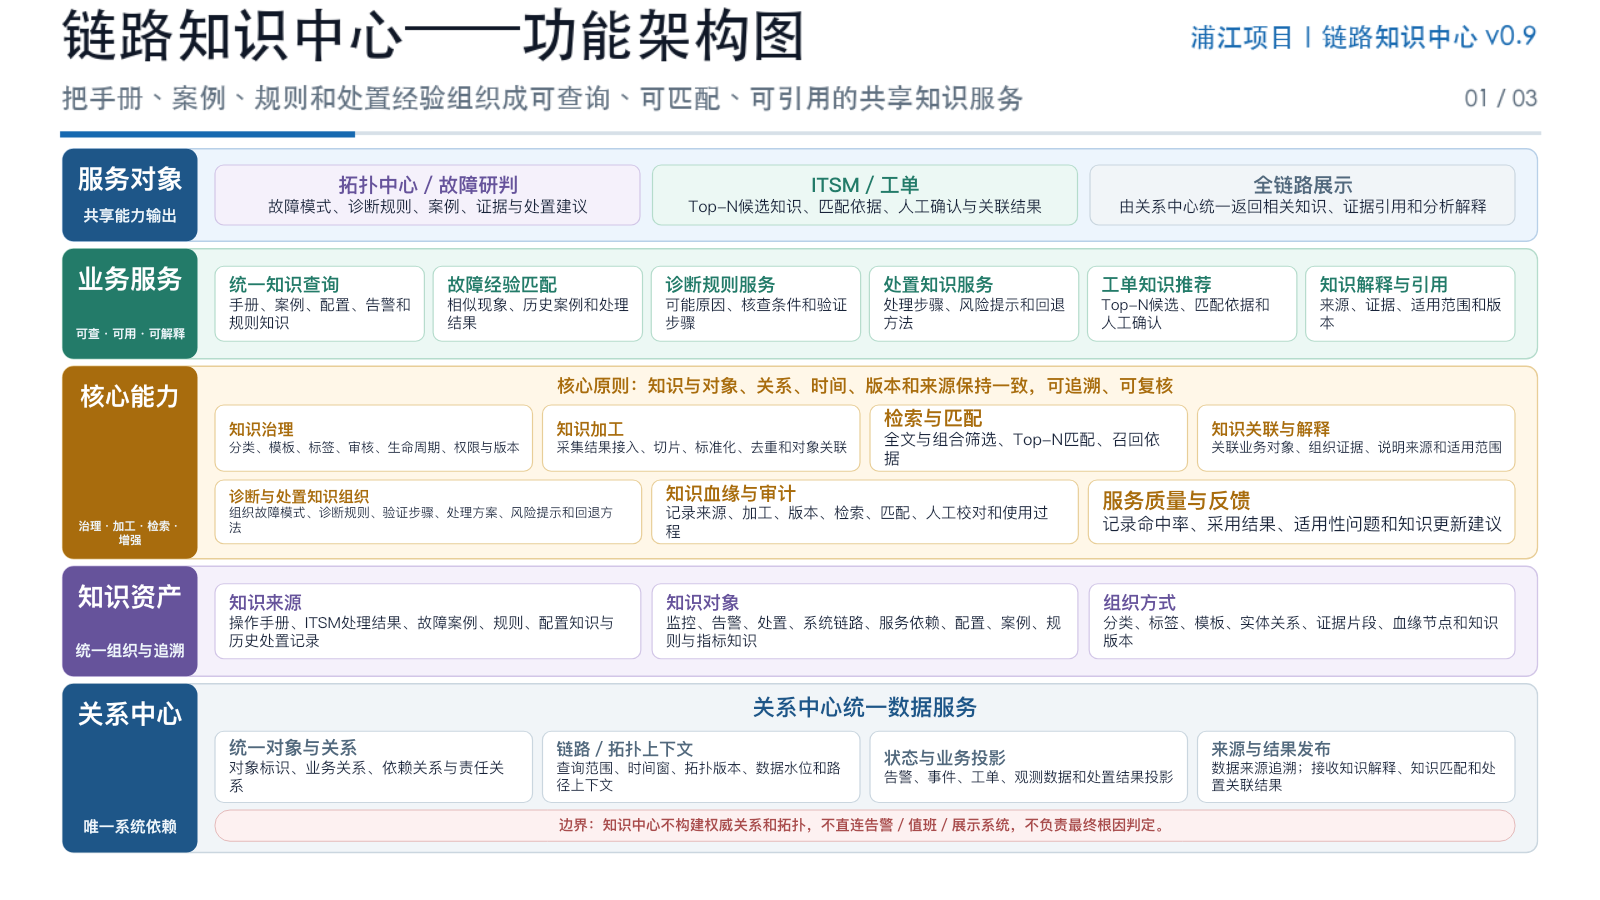This screenshot has height=900, width=1600.
Task: Click the 诊断与处置知识组织 card
Action: tap(428, 512)
